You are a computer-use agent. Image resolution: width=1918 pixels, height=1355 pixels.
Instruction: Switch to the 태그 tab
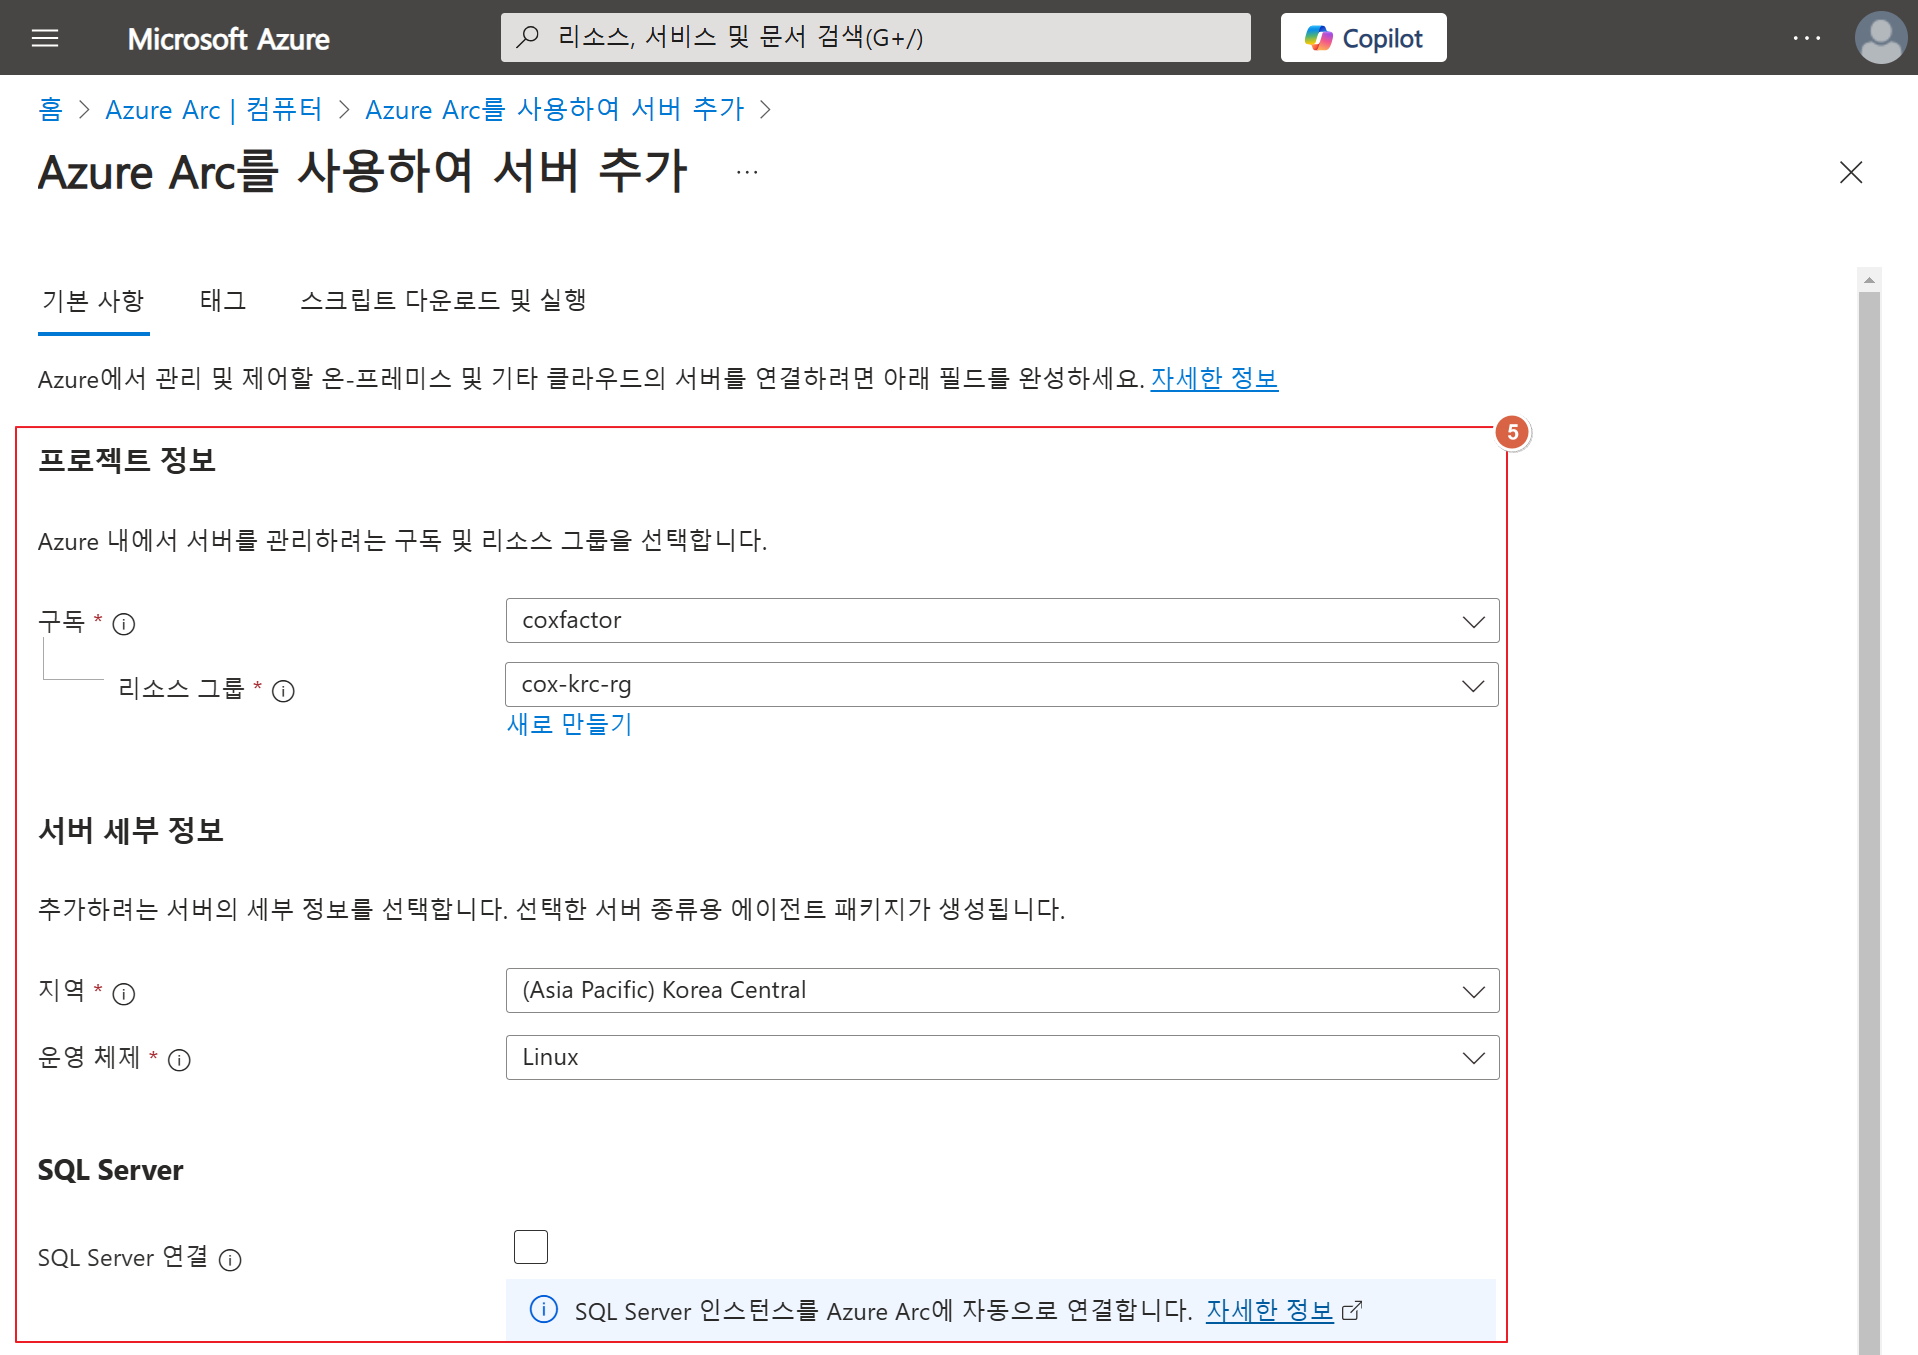click(223, 300)
